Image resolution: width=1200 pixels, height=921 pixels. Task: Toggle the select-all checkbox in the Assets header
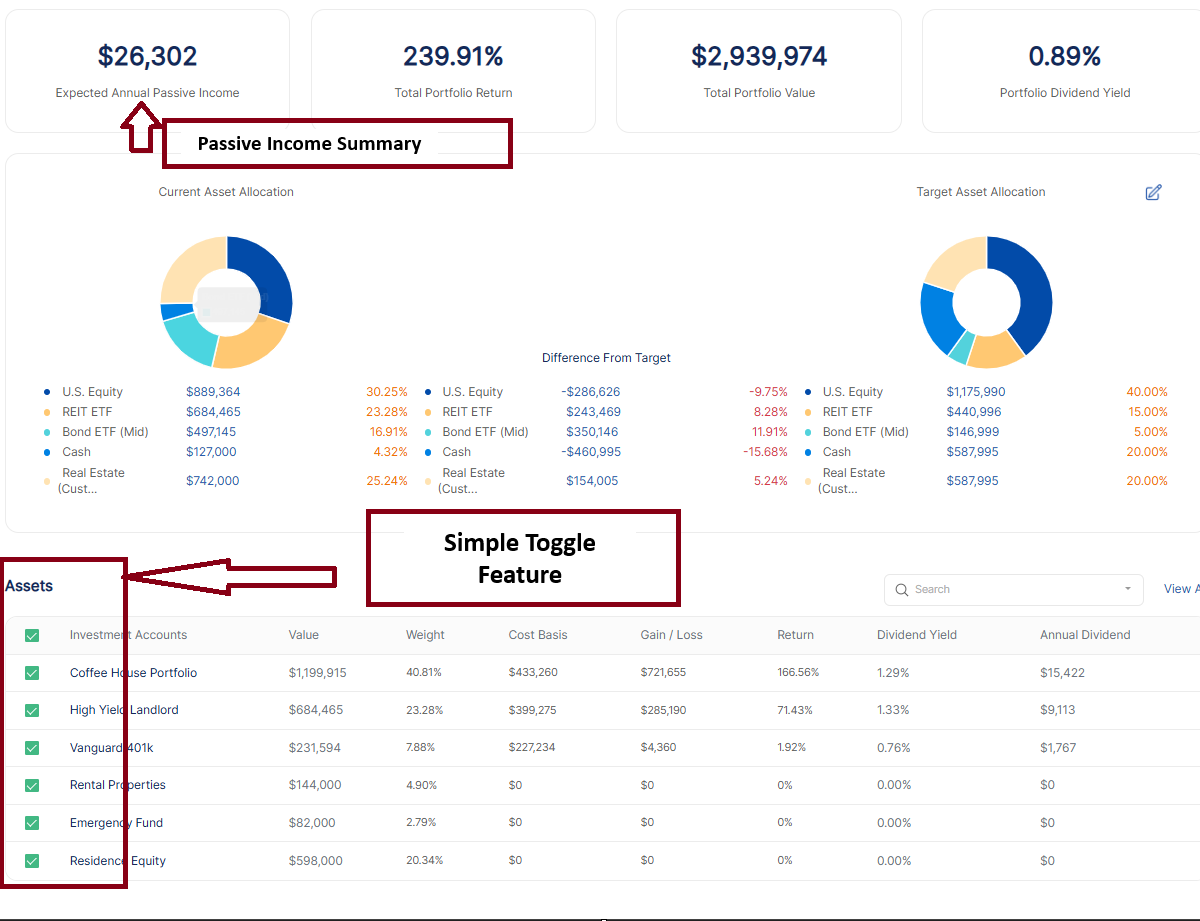(x=32, y=635)
